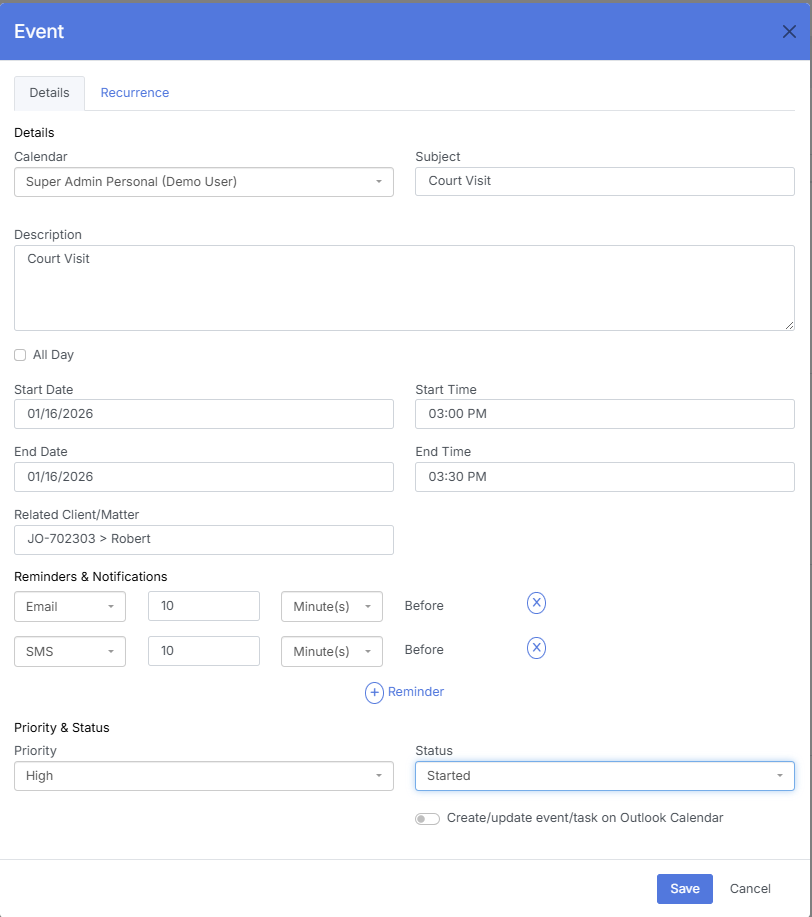Check the All Day checkbox
The image size is (812, 917).
20,355
